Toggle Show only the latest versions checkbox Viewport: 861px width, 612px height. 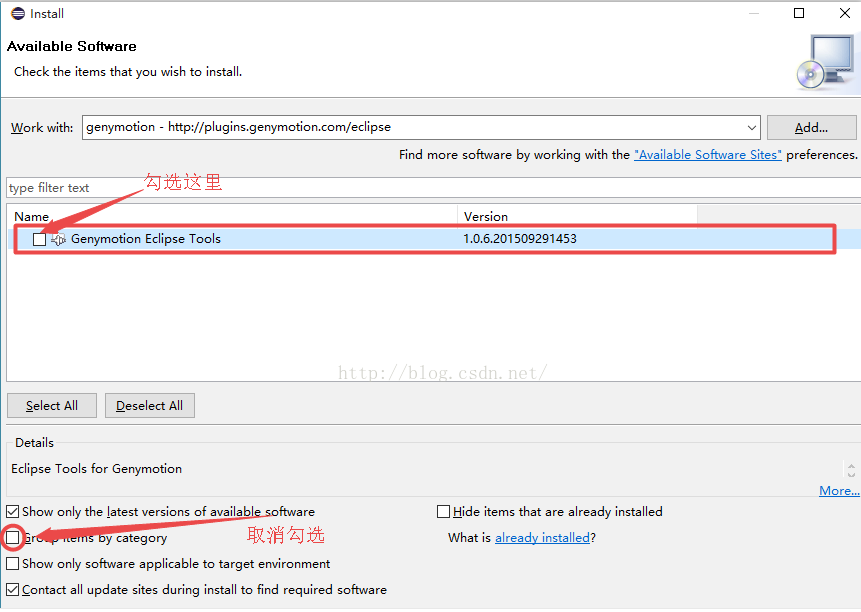click(13, 512)
